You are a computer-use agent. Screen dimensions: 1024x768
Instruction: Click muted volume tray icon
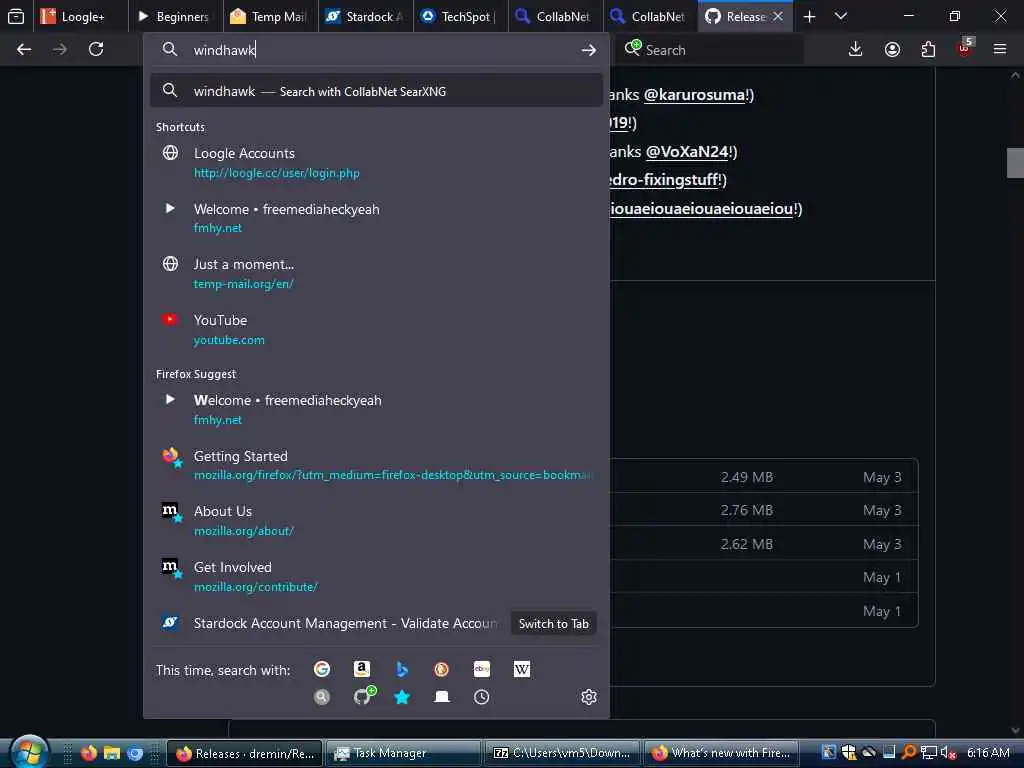(948, 753)
